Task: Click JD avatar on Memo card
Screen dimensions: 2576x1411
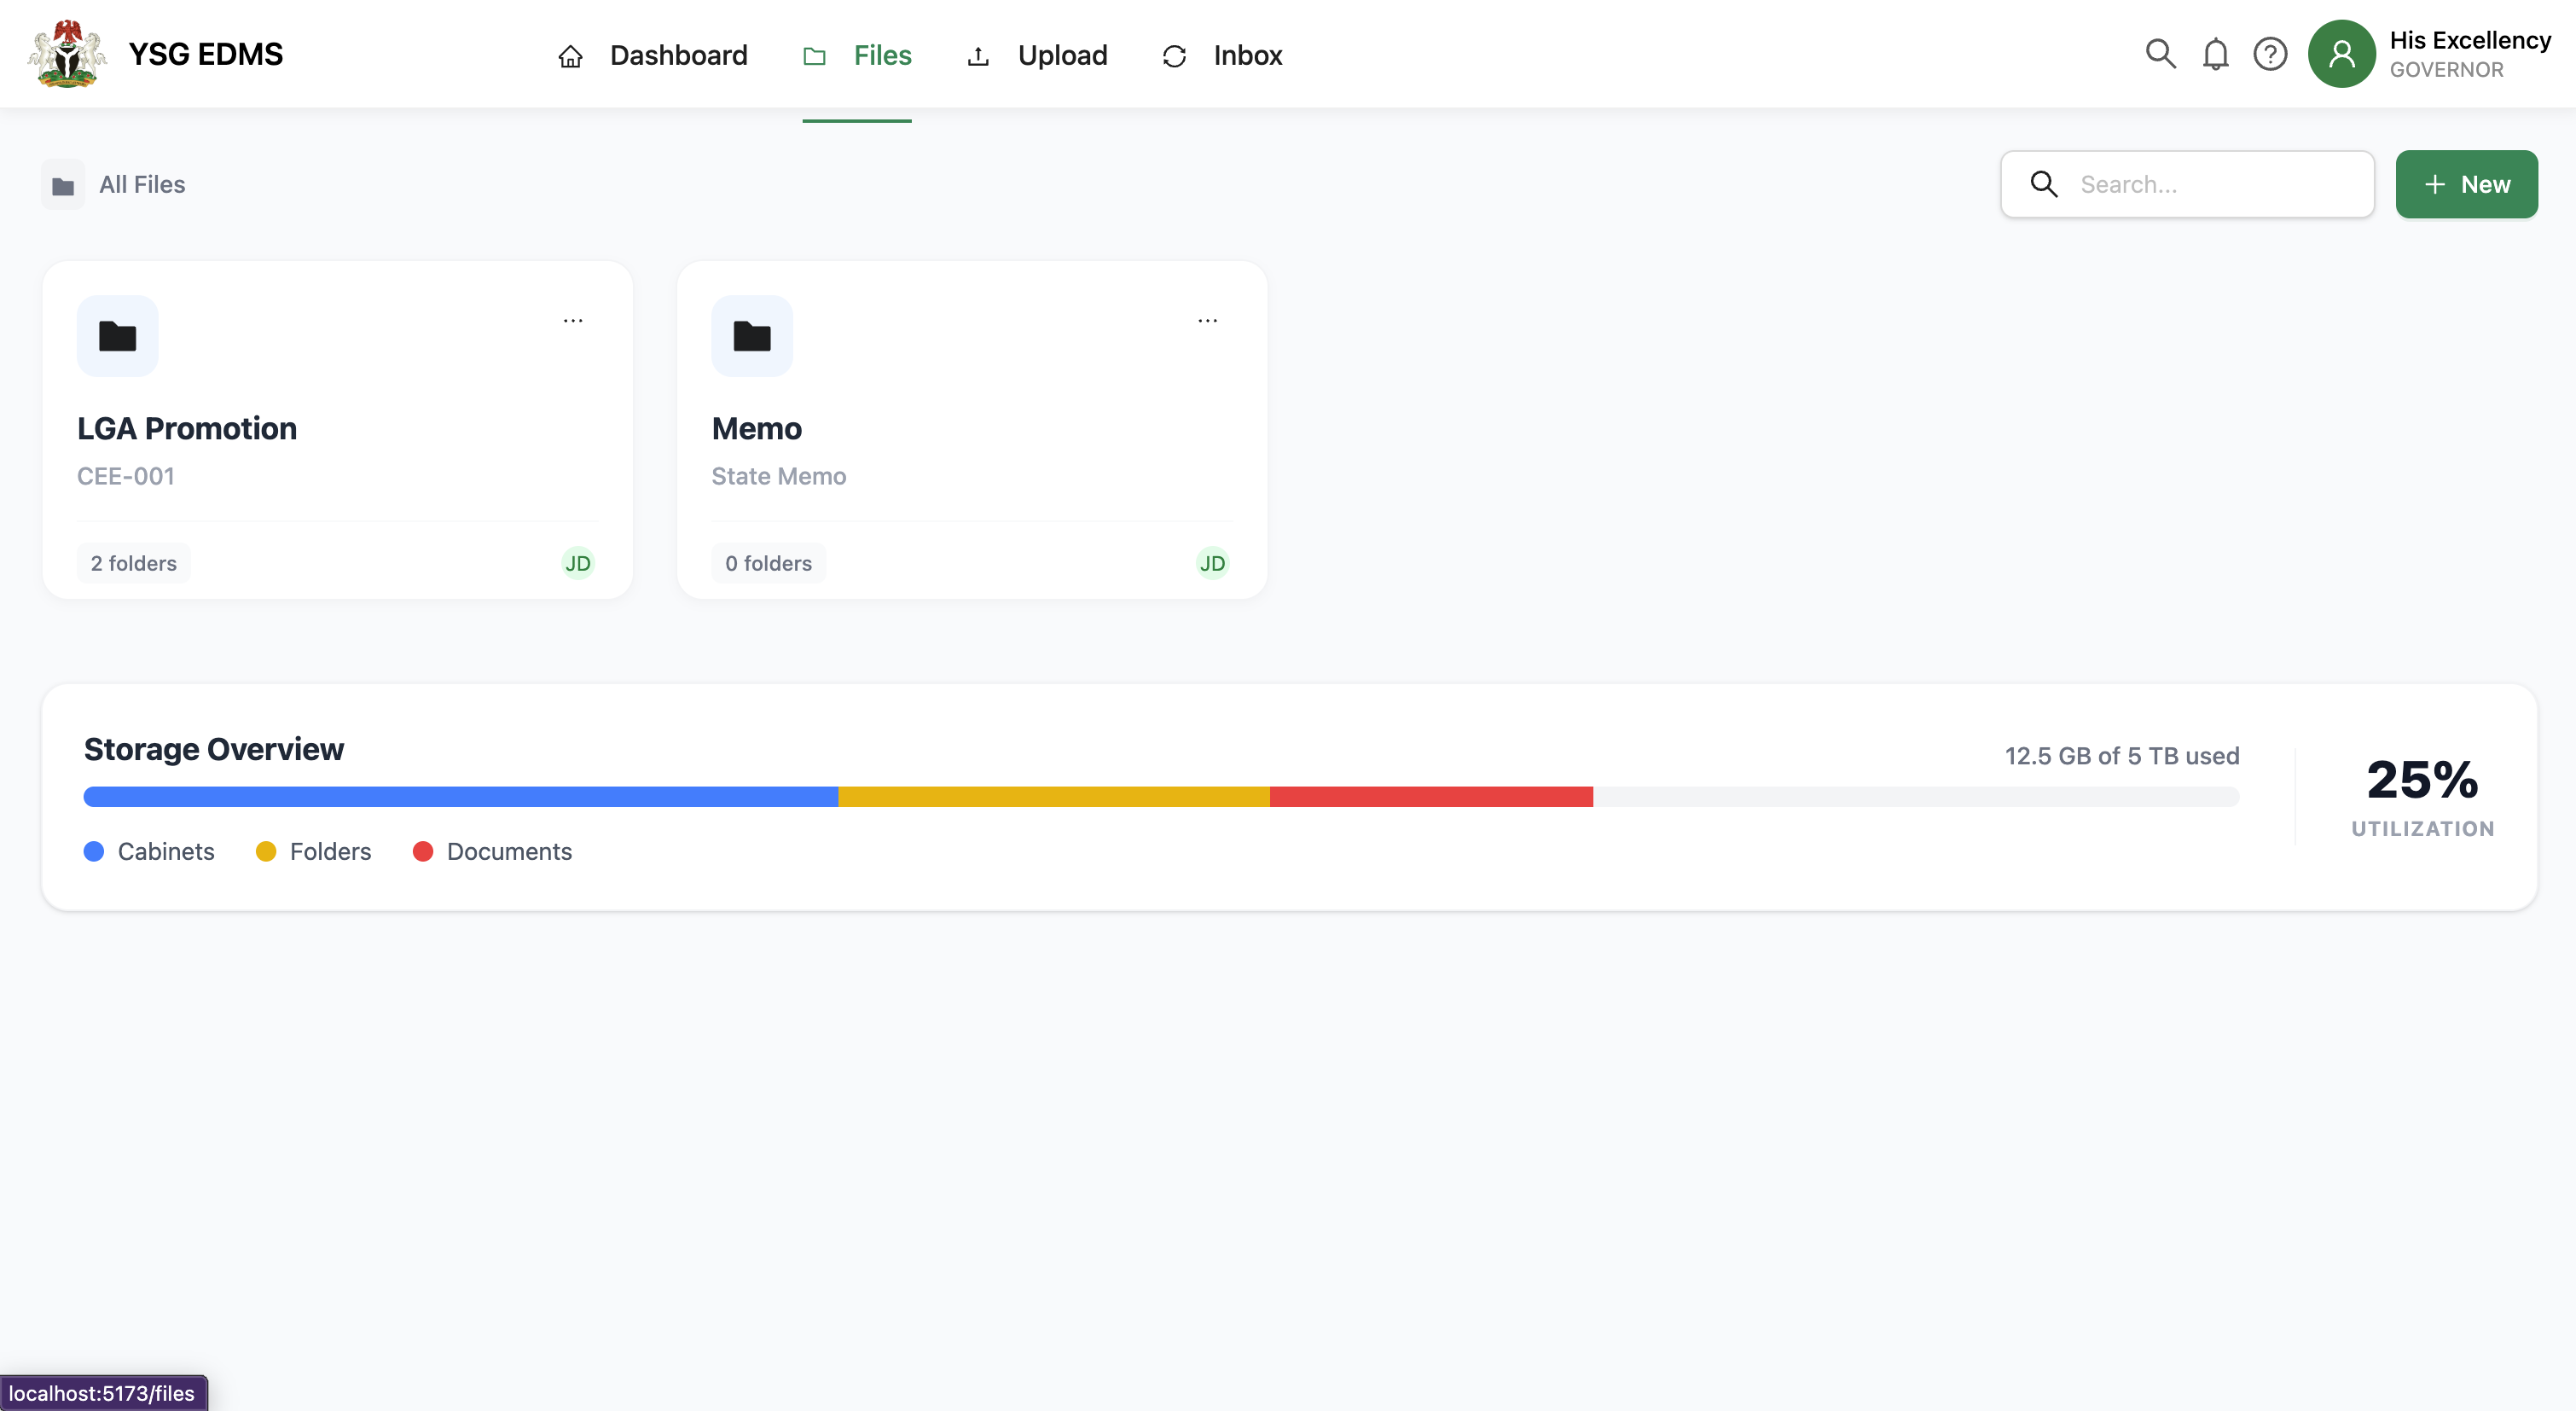Action: click(1212, 563)
